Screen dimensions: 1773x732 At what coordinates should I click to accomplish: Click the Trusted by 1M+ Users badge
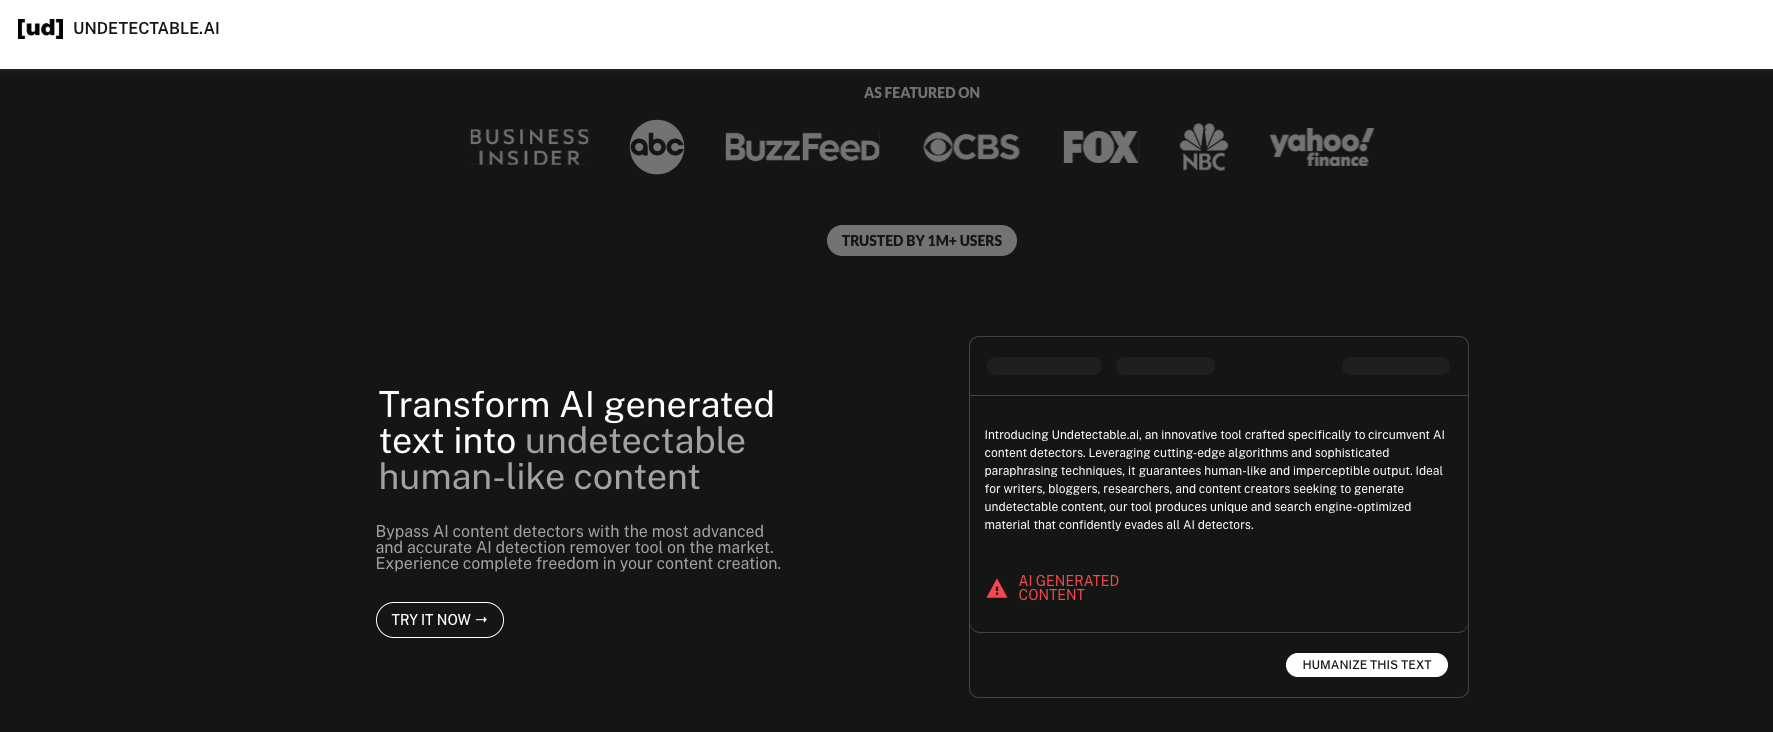tap(921, 241)
